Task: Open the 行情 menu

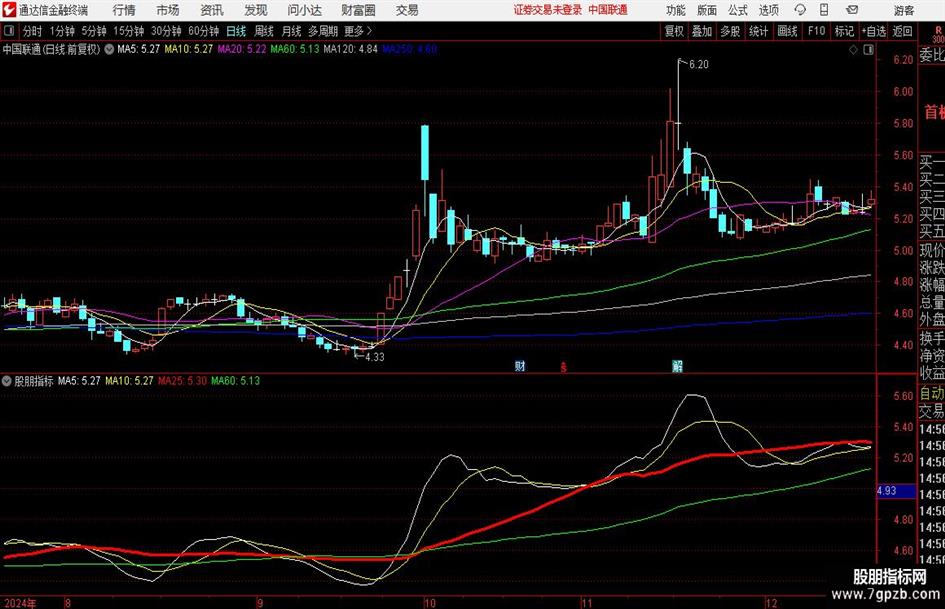Action: pos(124,10)
